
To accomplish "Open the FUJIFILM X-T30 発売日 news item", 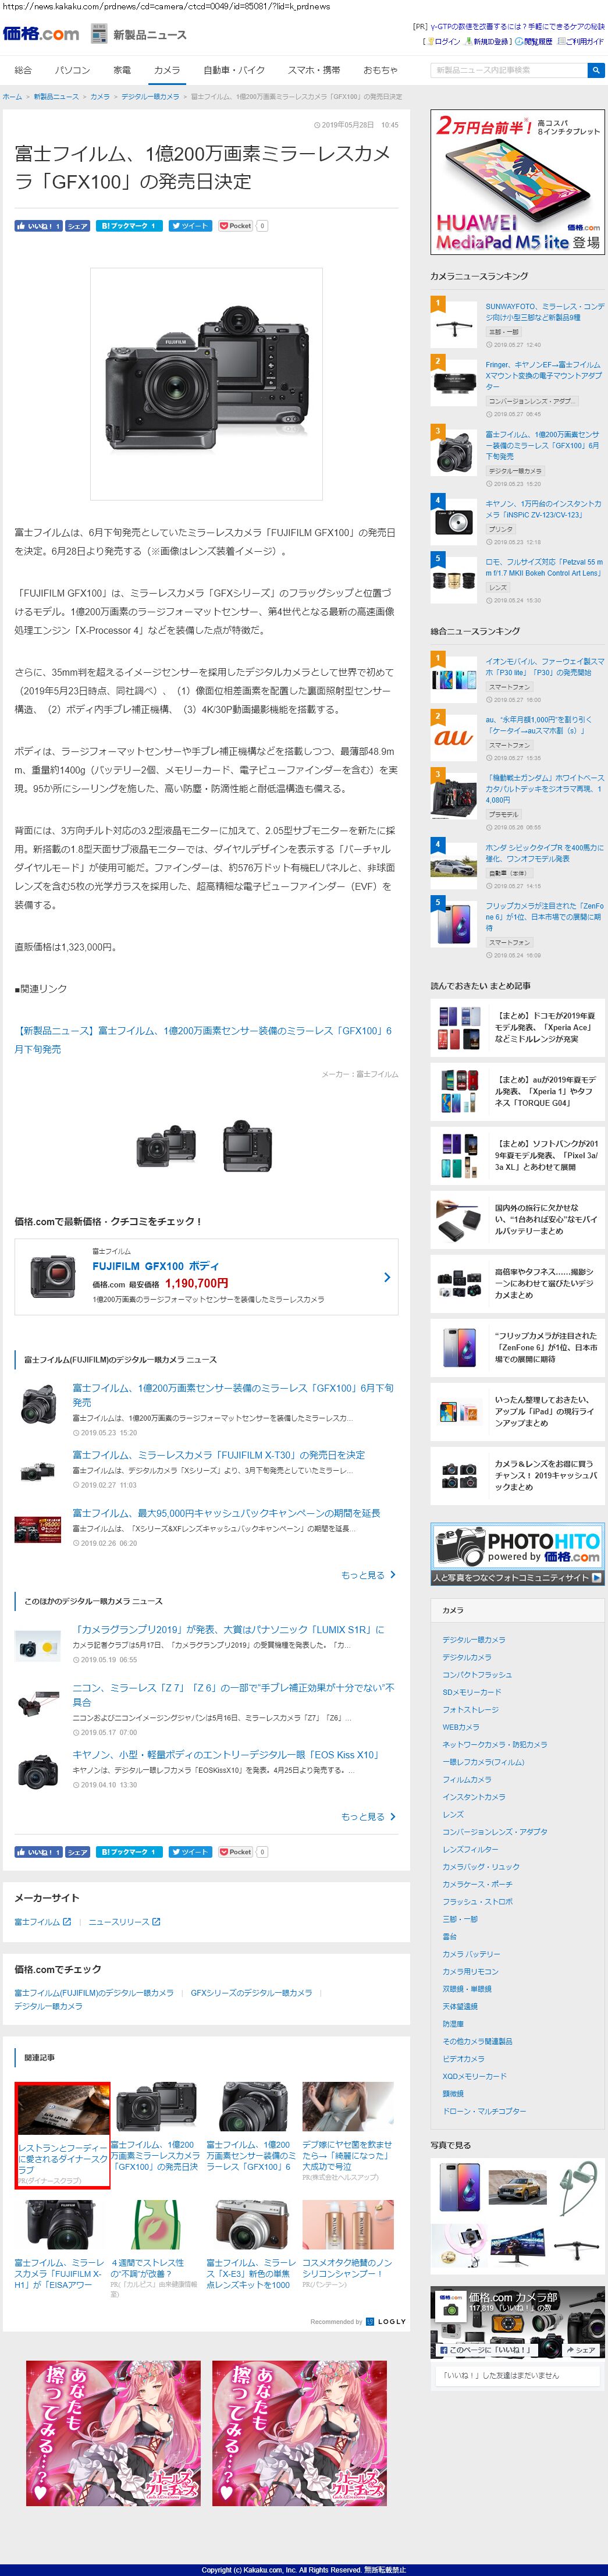I will (x=218, y=1455).
